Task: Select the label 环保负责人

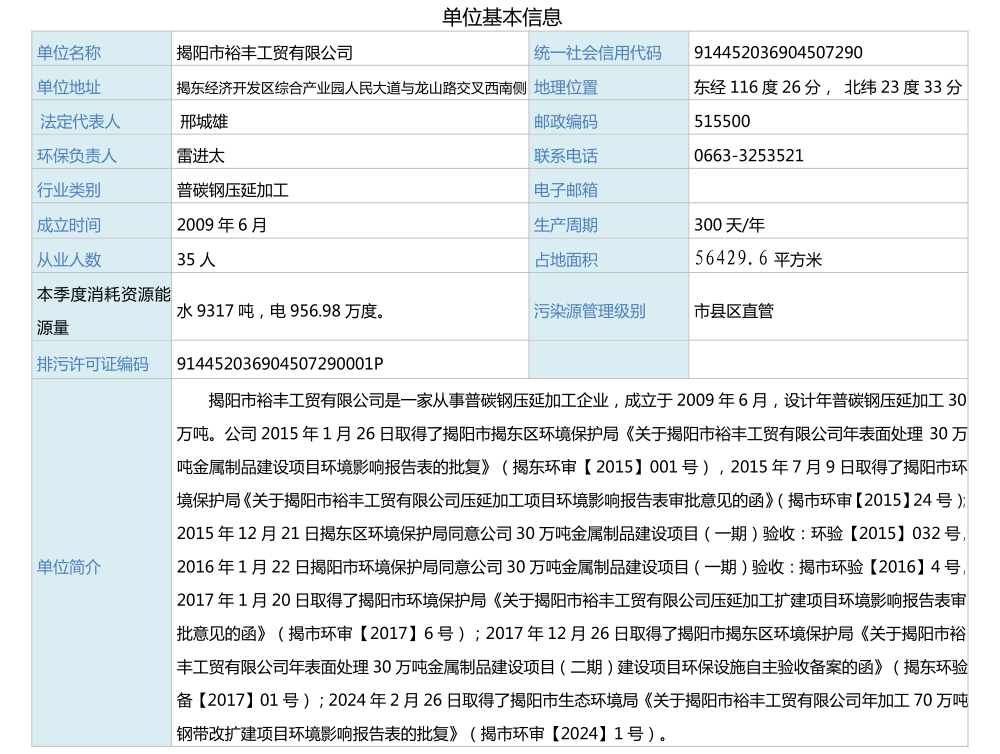Action: click(x=77, y=156)
